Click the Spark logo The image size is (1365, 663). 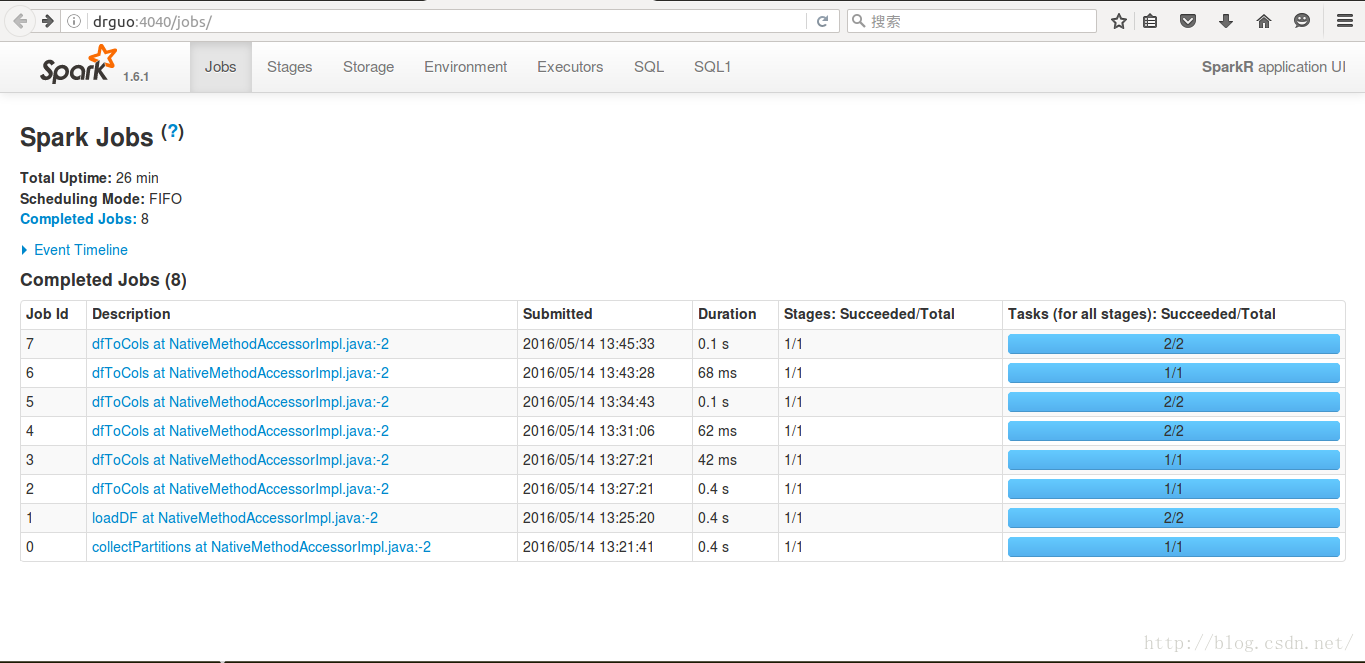pos(79,65)
